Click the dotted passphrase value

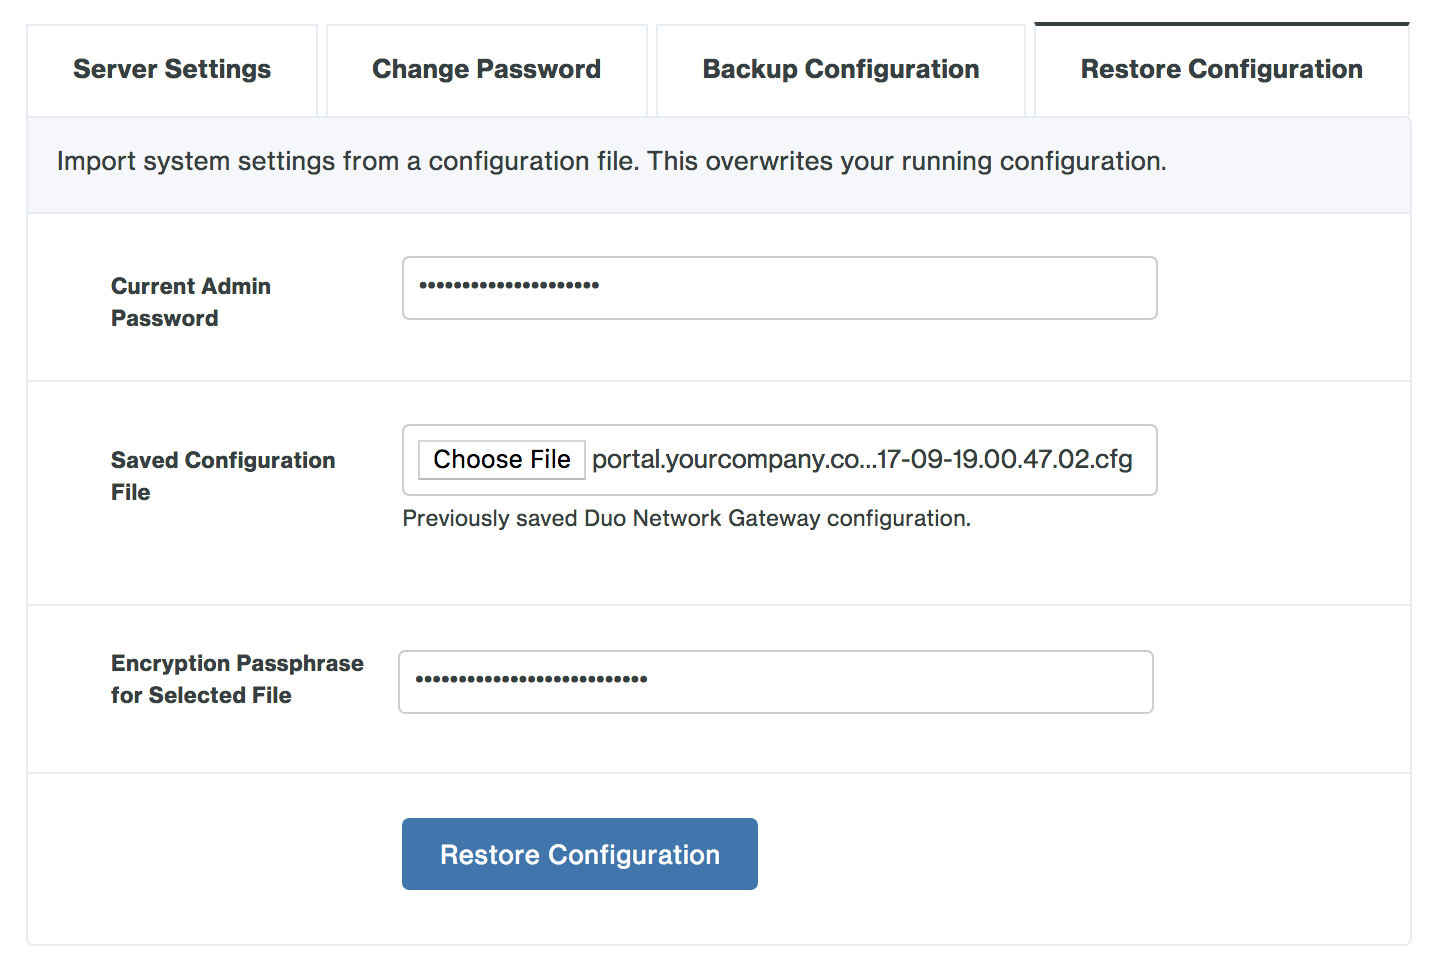pos(524,679)
